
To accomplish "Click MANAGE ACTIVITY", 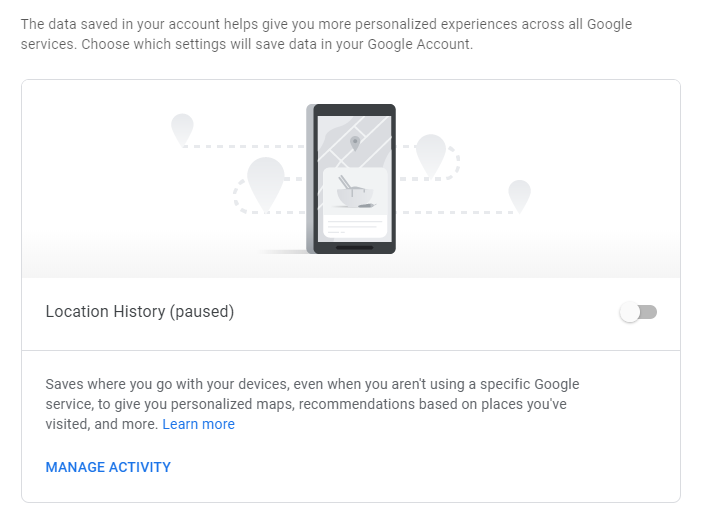I will (x=108, y=467).
